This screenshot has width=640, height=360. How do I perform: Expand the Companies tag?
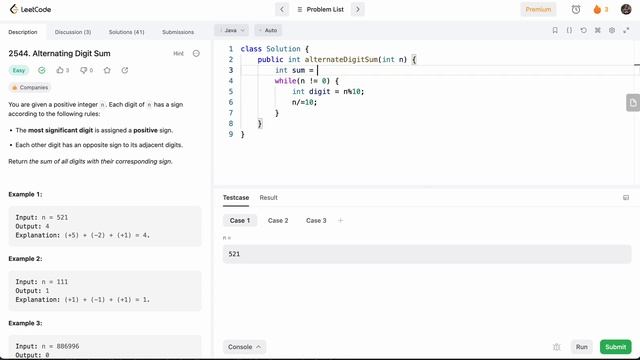(x=30, y=87)
